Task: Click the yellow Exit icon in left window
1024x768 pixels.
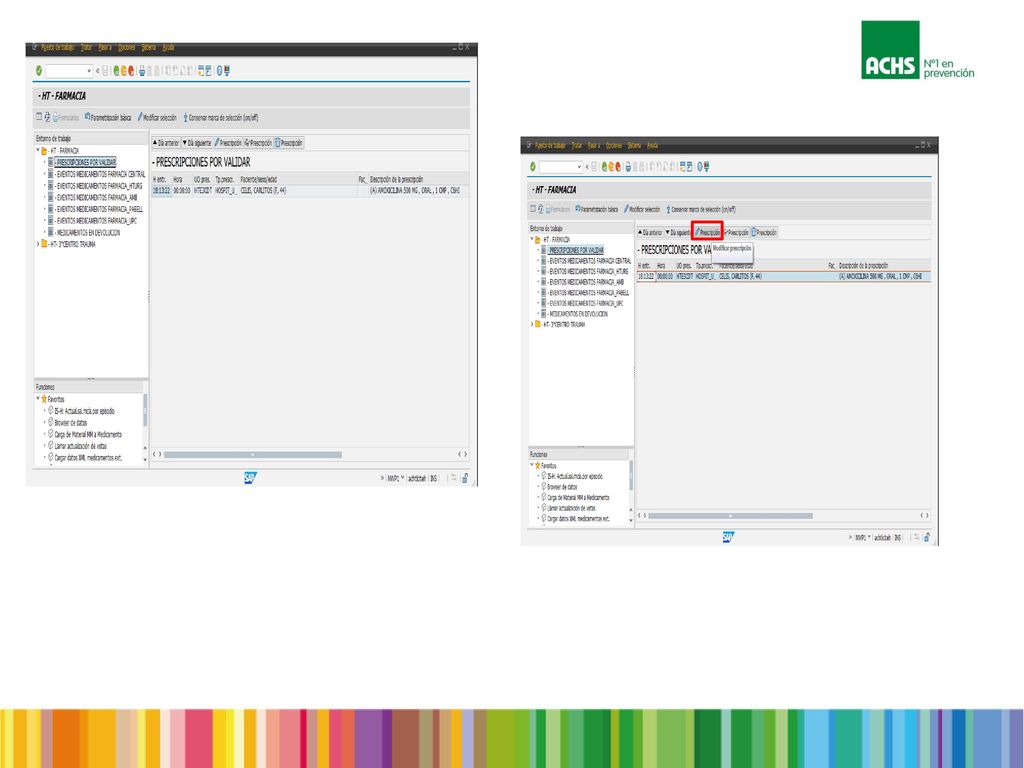Action: coord(124,71)
